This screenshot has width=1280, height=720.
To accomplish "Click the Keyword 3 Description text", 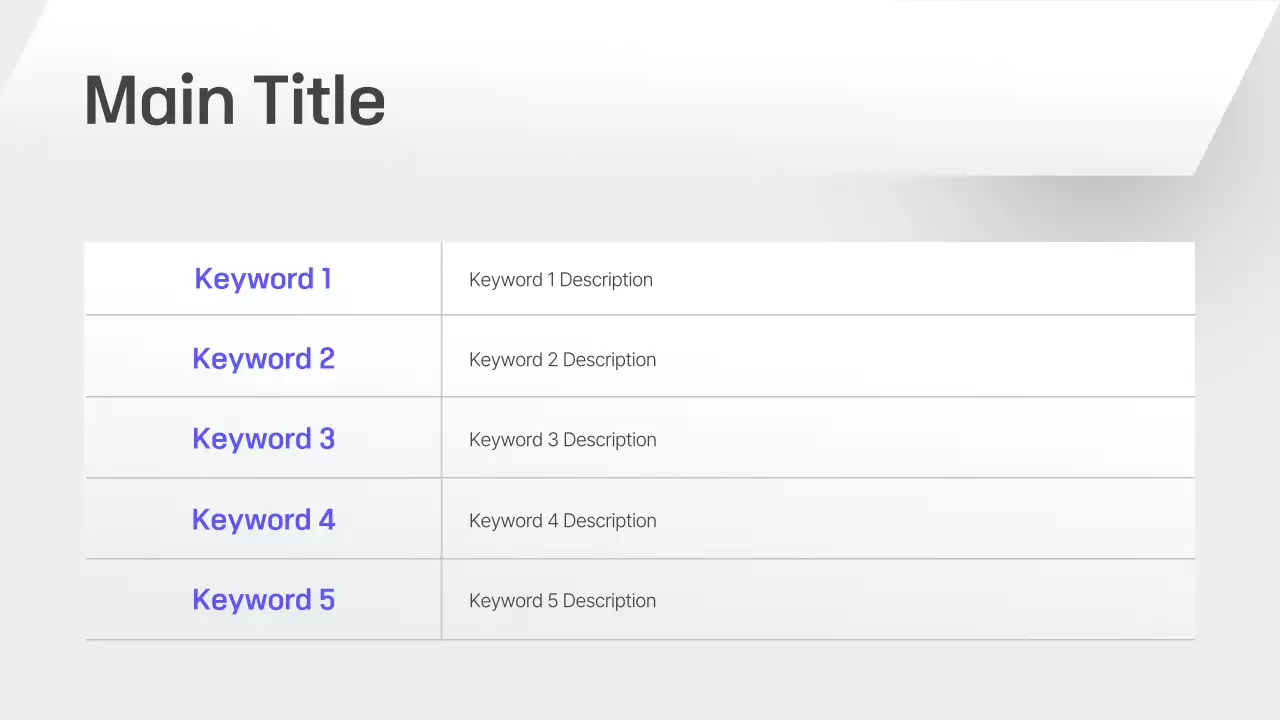I will pyautogui.click(x=563, y=440).
